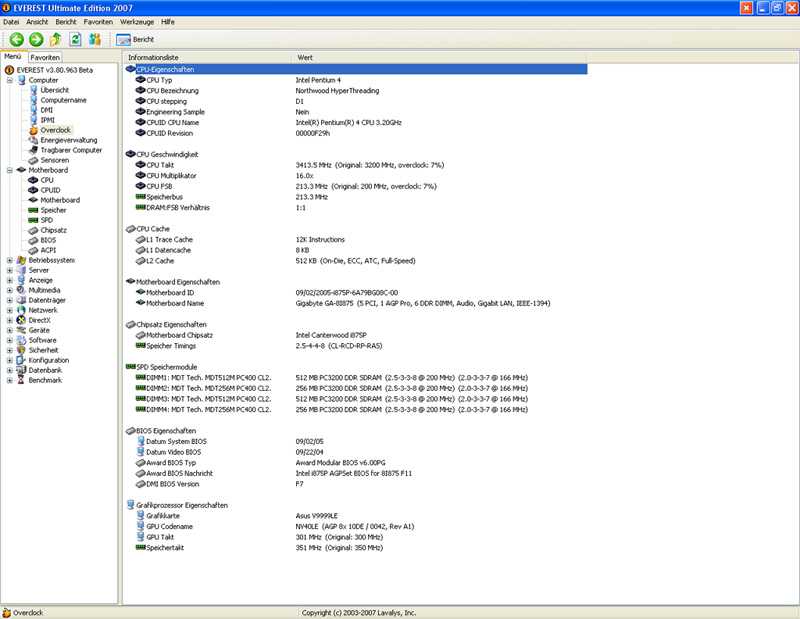Open the Ansicht menu
This screenshot has height=619, width=800.
pyautogui.click(x=37, y=22)
